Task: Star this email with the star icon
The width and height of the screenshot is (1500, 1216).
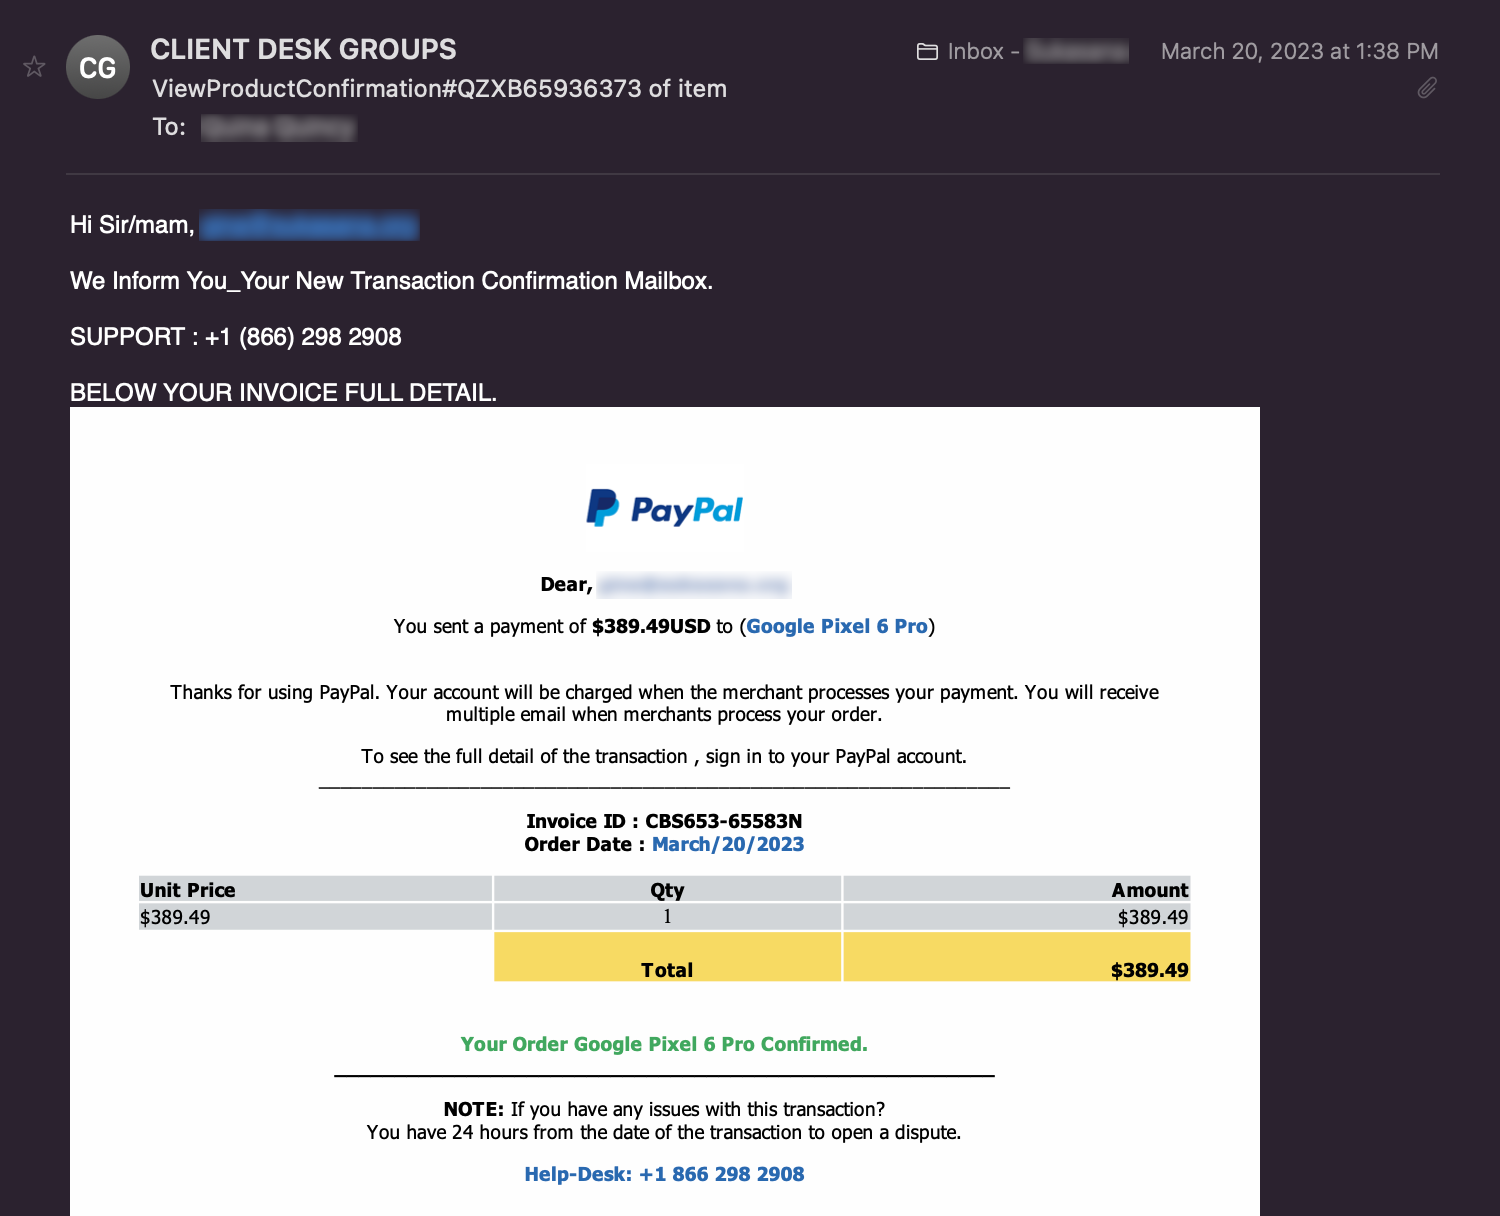Action: click(x=34, y=67)
